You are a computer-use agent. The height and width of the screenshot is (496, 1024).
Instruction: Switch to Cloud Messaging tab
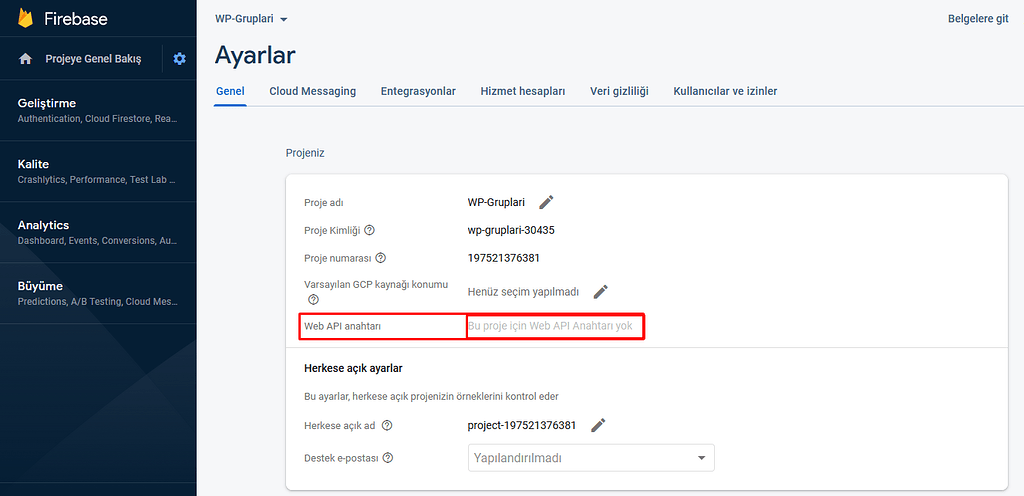312,91
